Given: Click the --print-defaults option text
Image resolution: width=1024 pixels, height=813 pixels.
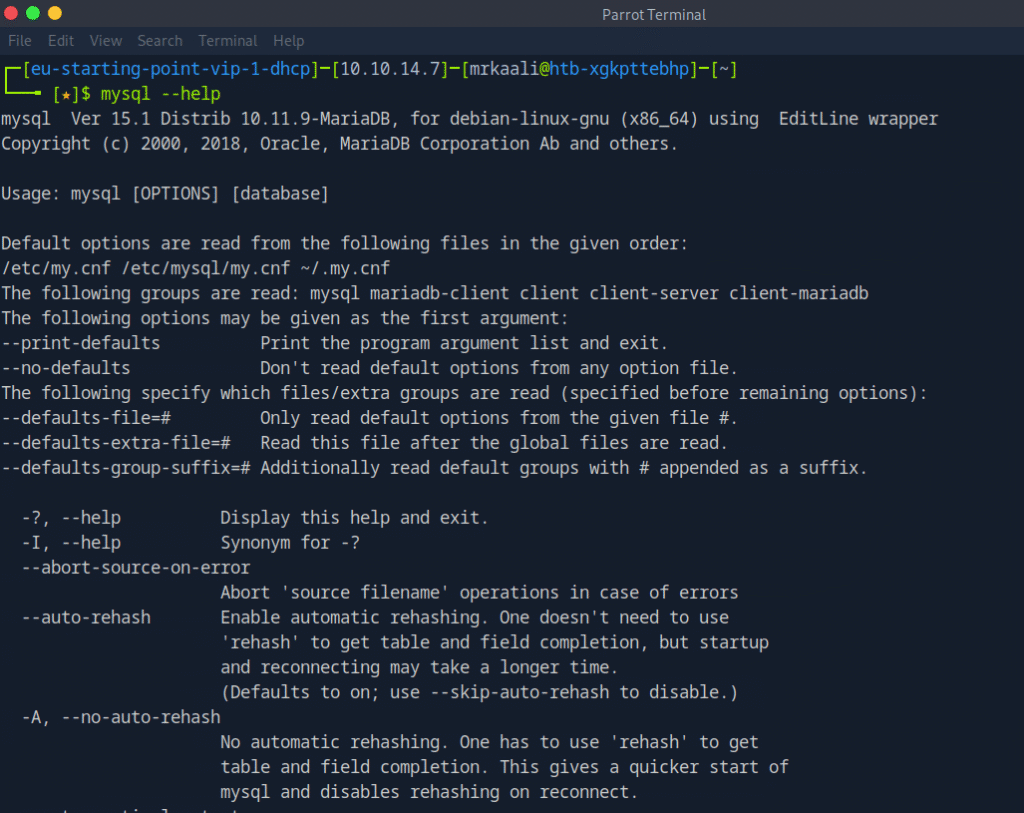Looking at the screenshot, I should pos(81,343).
